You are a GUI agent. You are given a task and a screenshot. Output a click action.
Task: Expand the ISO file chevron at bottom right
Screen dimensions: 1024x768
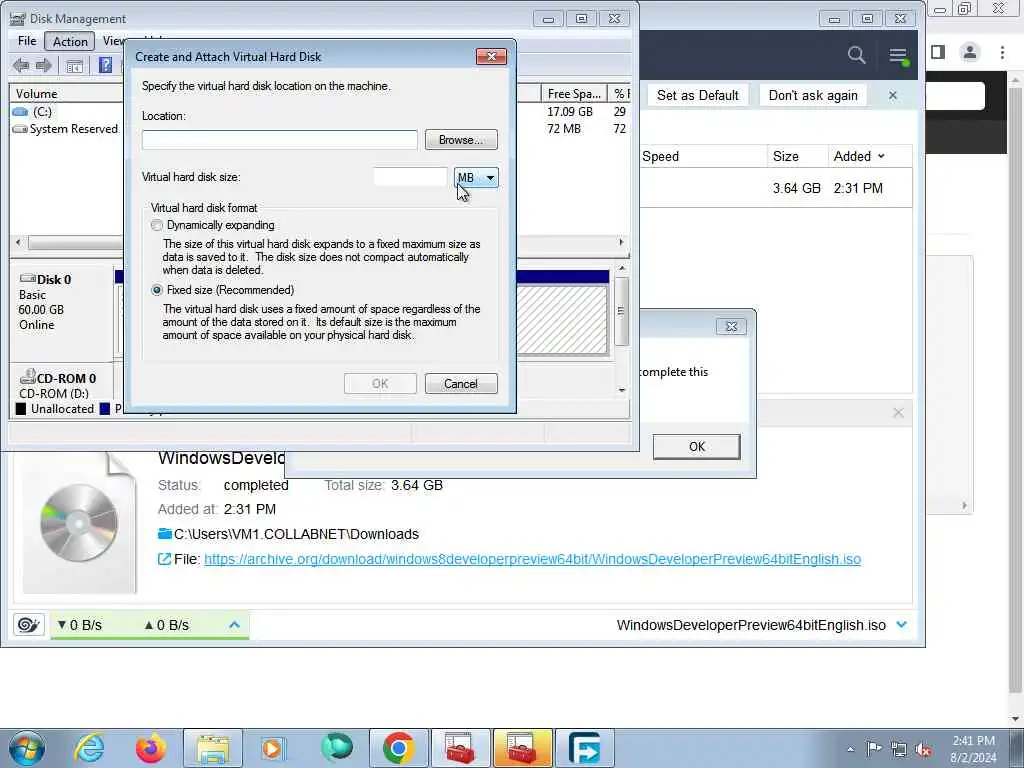[902, 624]
